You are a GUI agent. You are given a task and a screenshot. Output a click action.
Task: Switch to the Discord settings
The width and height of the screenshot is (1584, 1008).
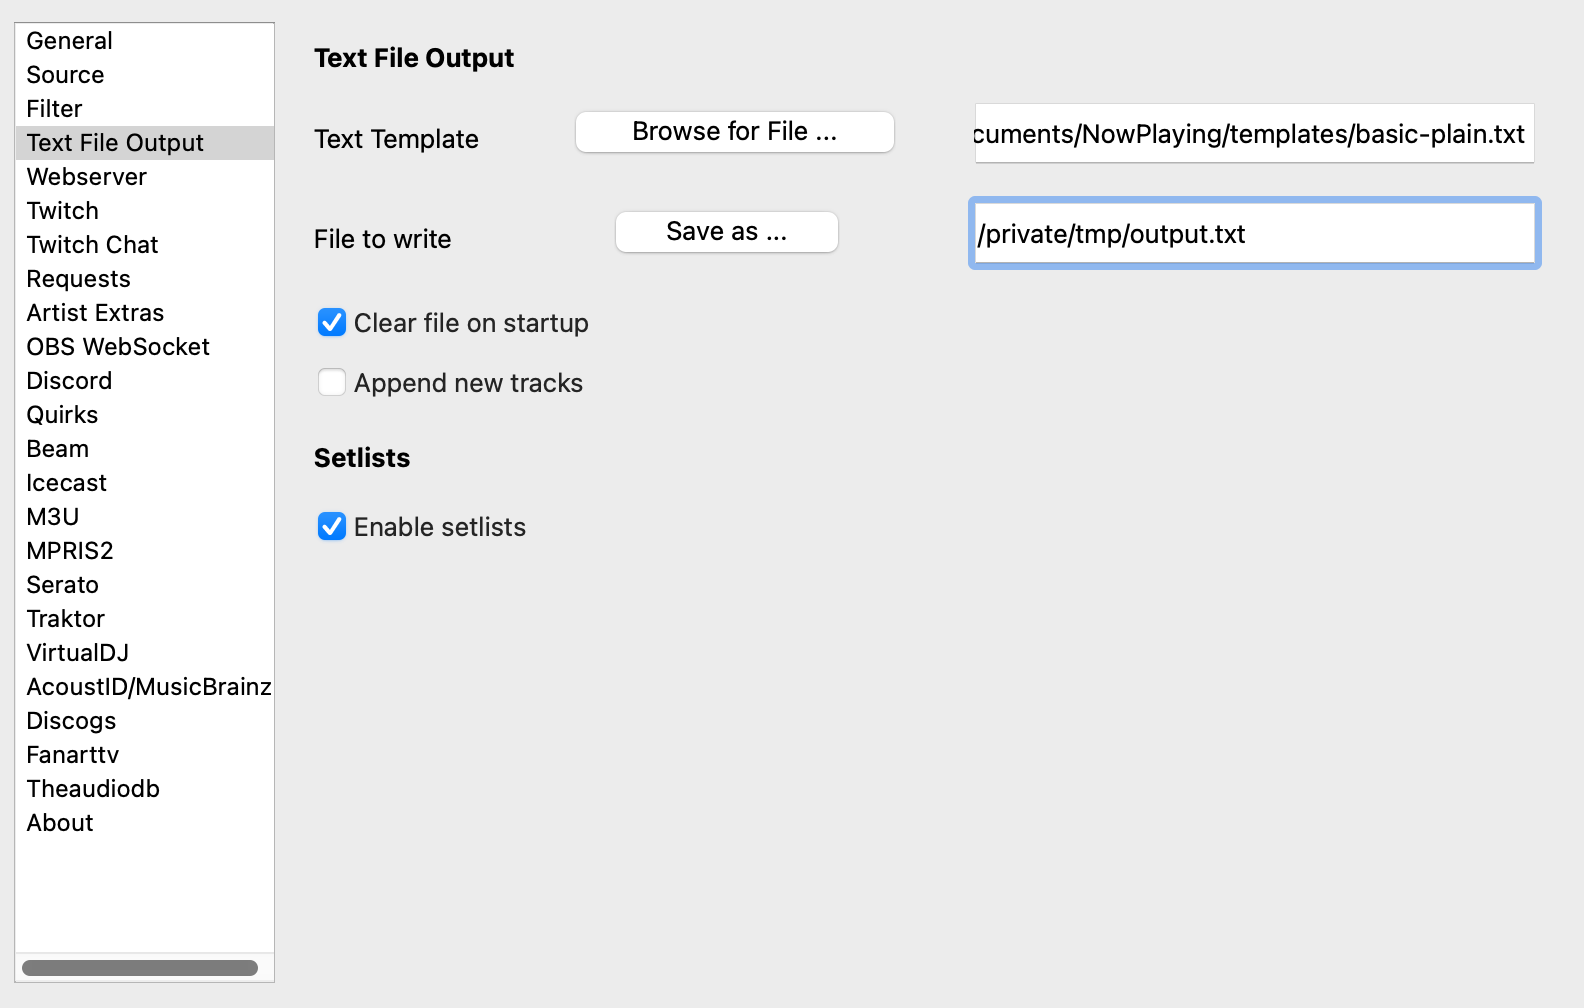(69, 381)
